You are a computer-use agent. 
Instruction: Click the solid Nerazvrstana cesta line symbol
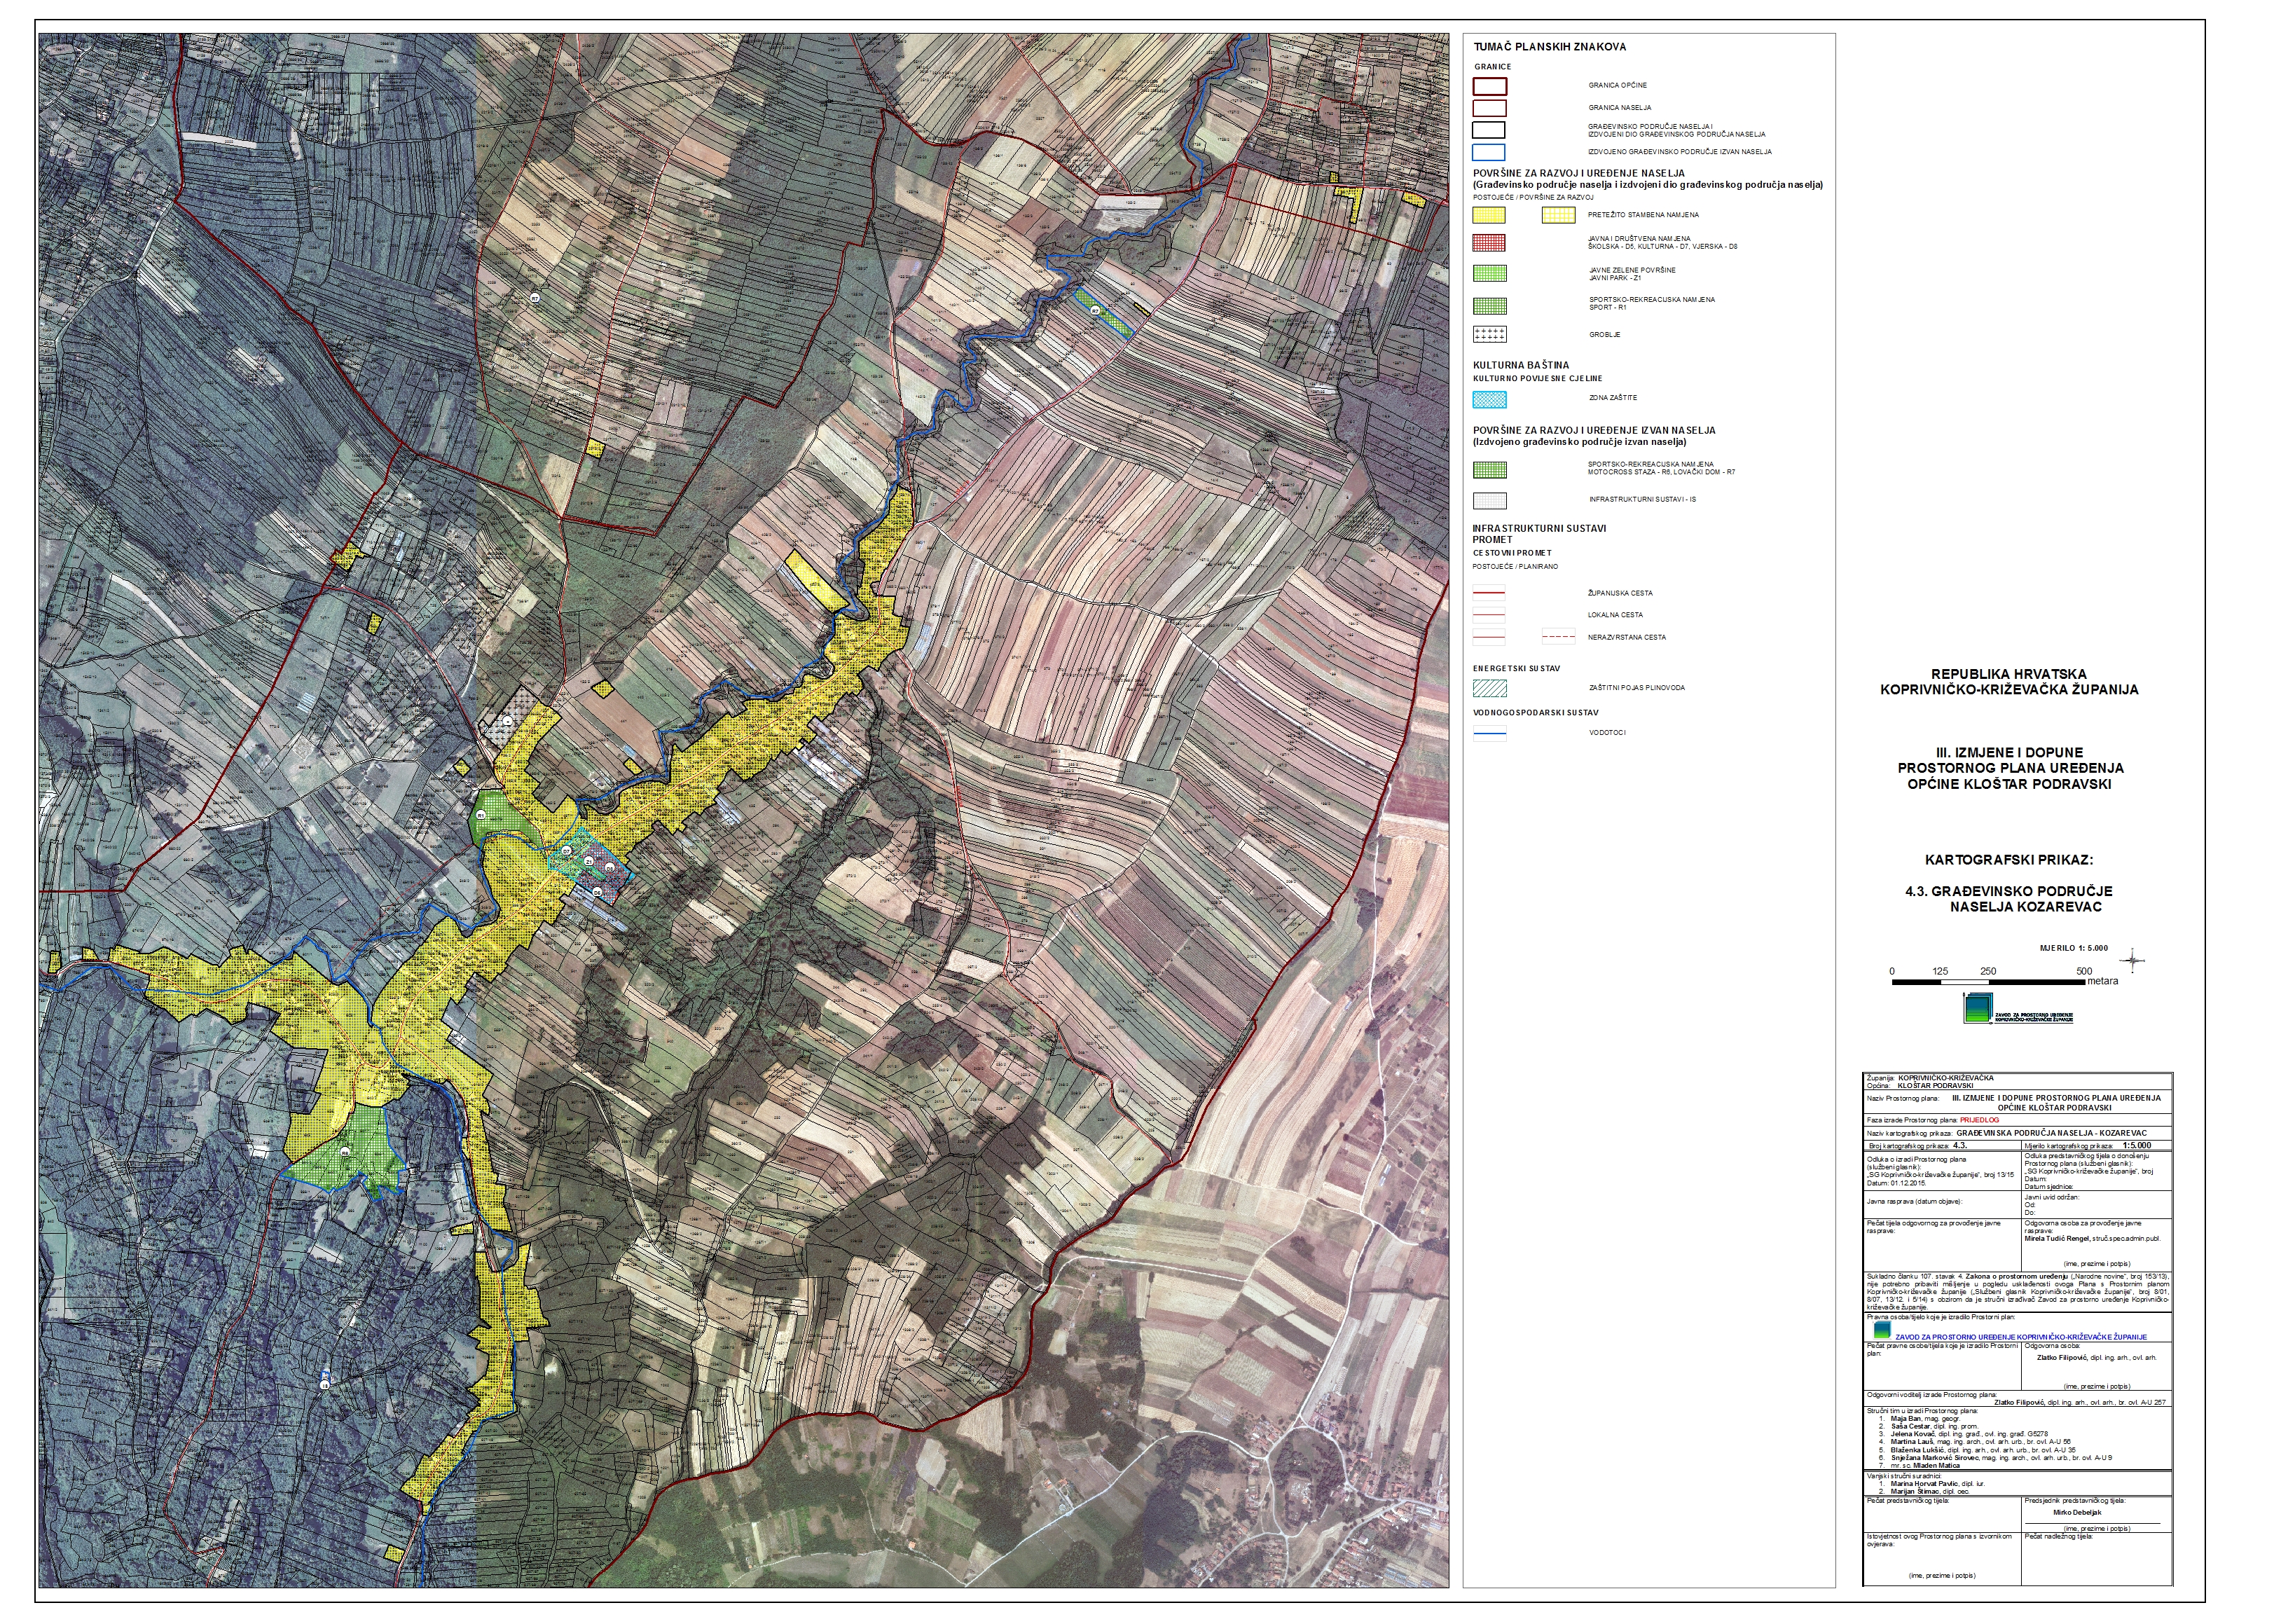(x=1489, y=637)
